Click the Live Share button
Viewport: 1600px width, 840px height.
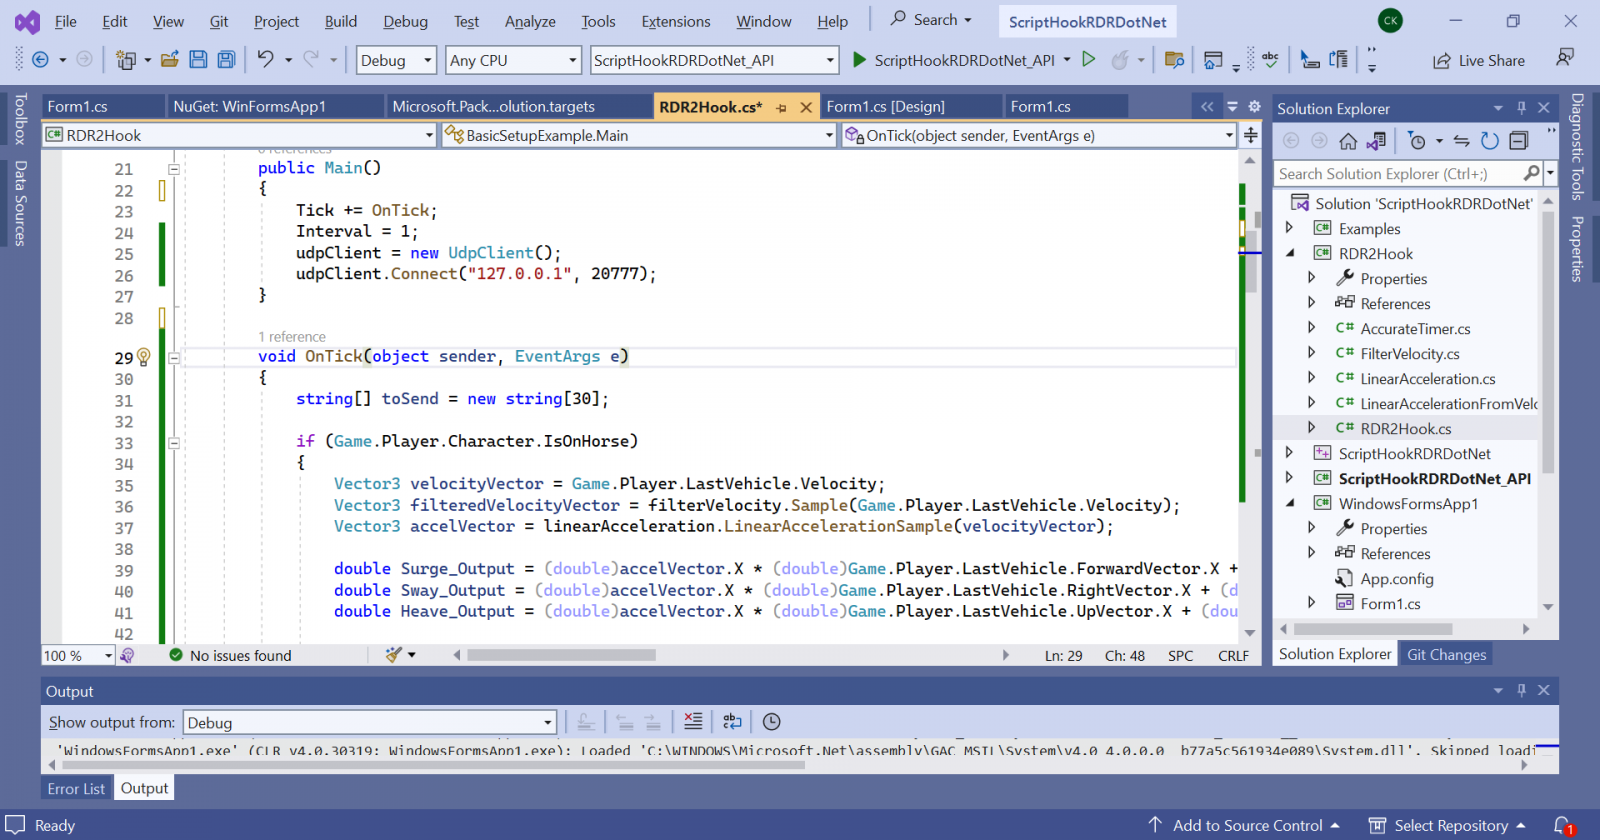(x=1479, y=60)
